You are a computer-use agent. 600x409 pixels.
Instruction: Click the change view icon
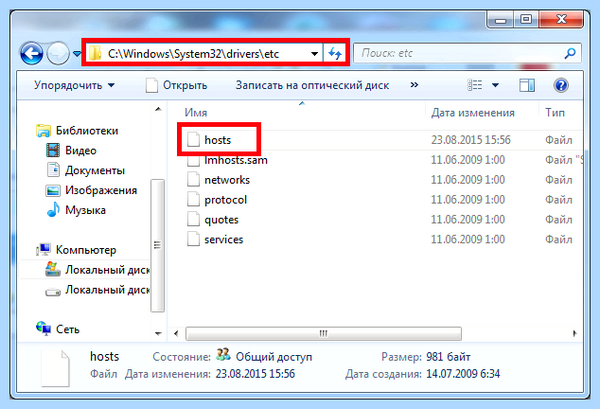pyautogui.click(x=475, y=85)
